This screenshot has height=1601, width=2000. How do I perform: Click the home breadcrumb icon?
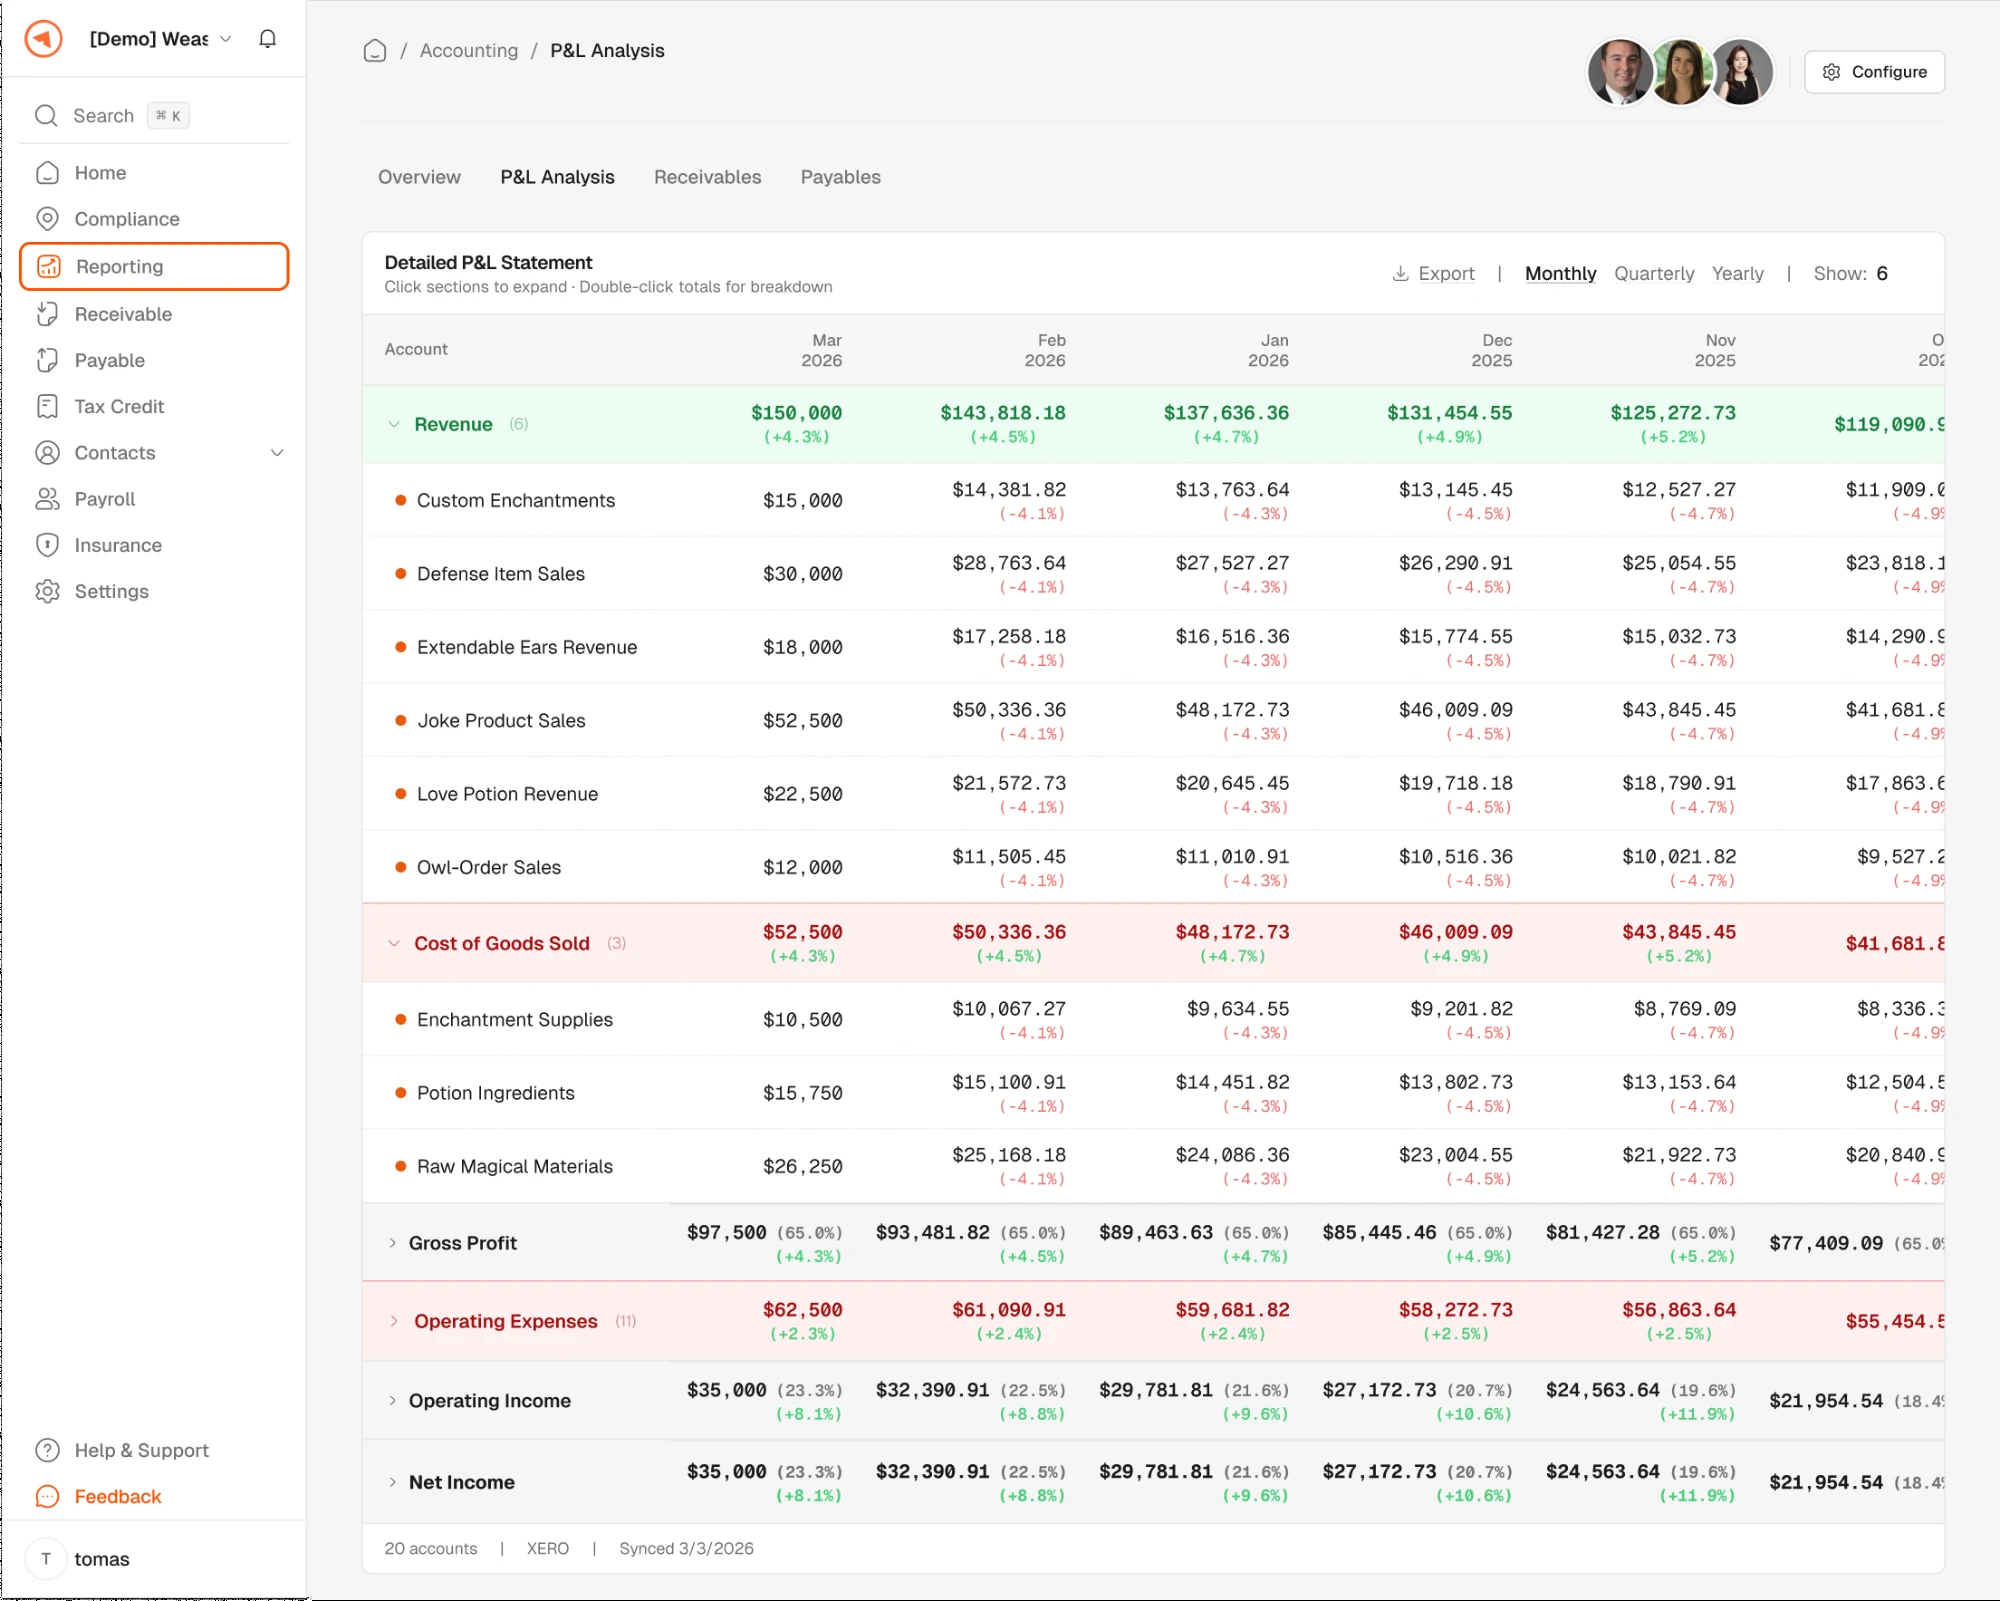[375, 51]
